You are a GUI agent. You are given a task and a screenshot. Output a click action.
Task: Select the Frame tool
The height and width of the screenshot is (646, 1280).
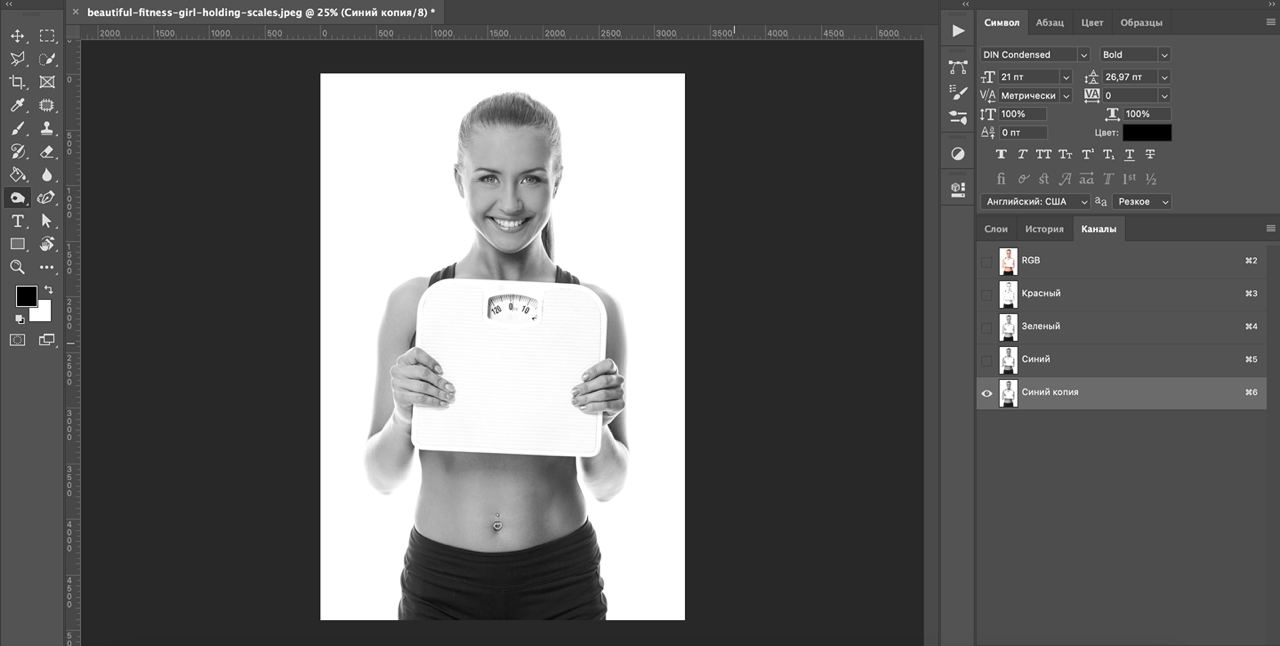tap(47, 82)
